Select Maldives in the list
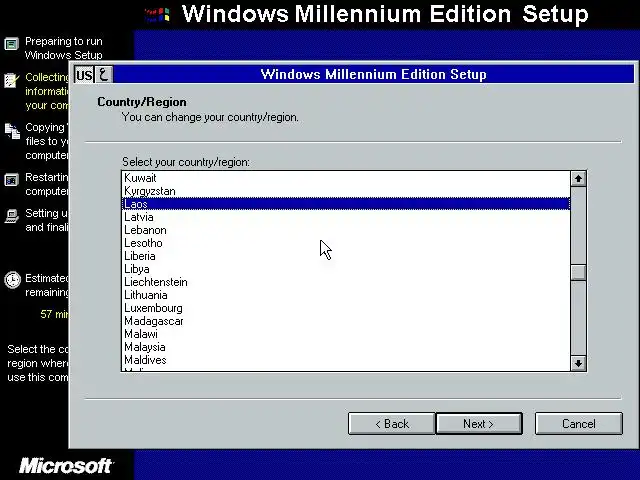This screenshot has height=480, width=640. (x=346, y=360)
